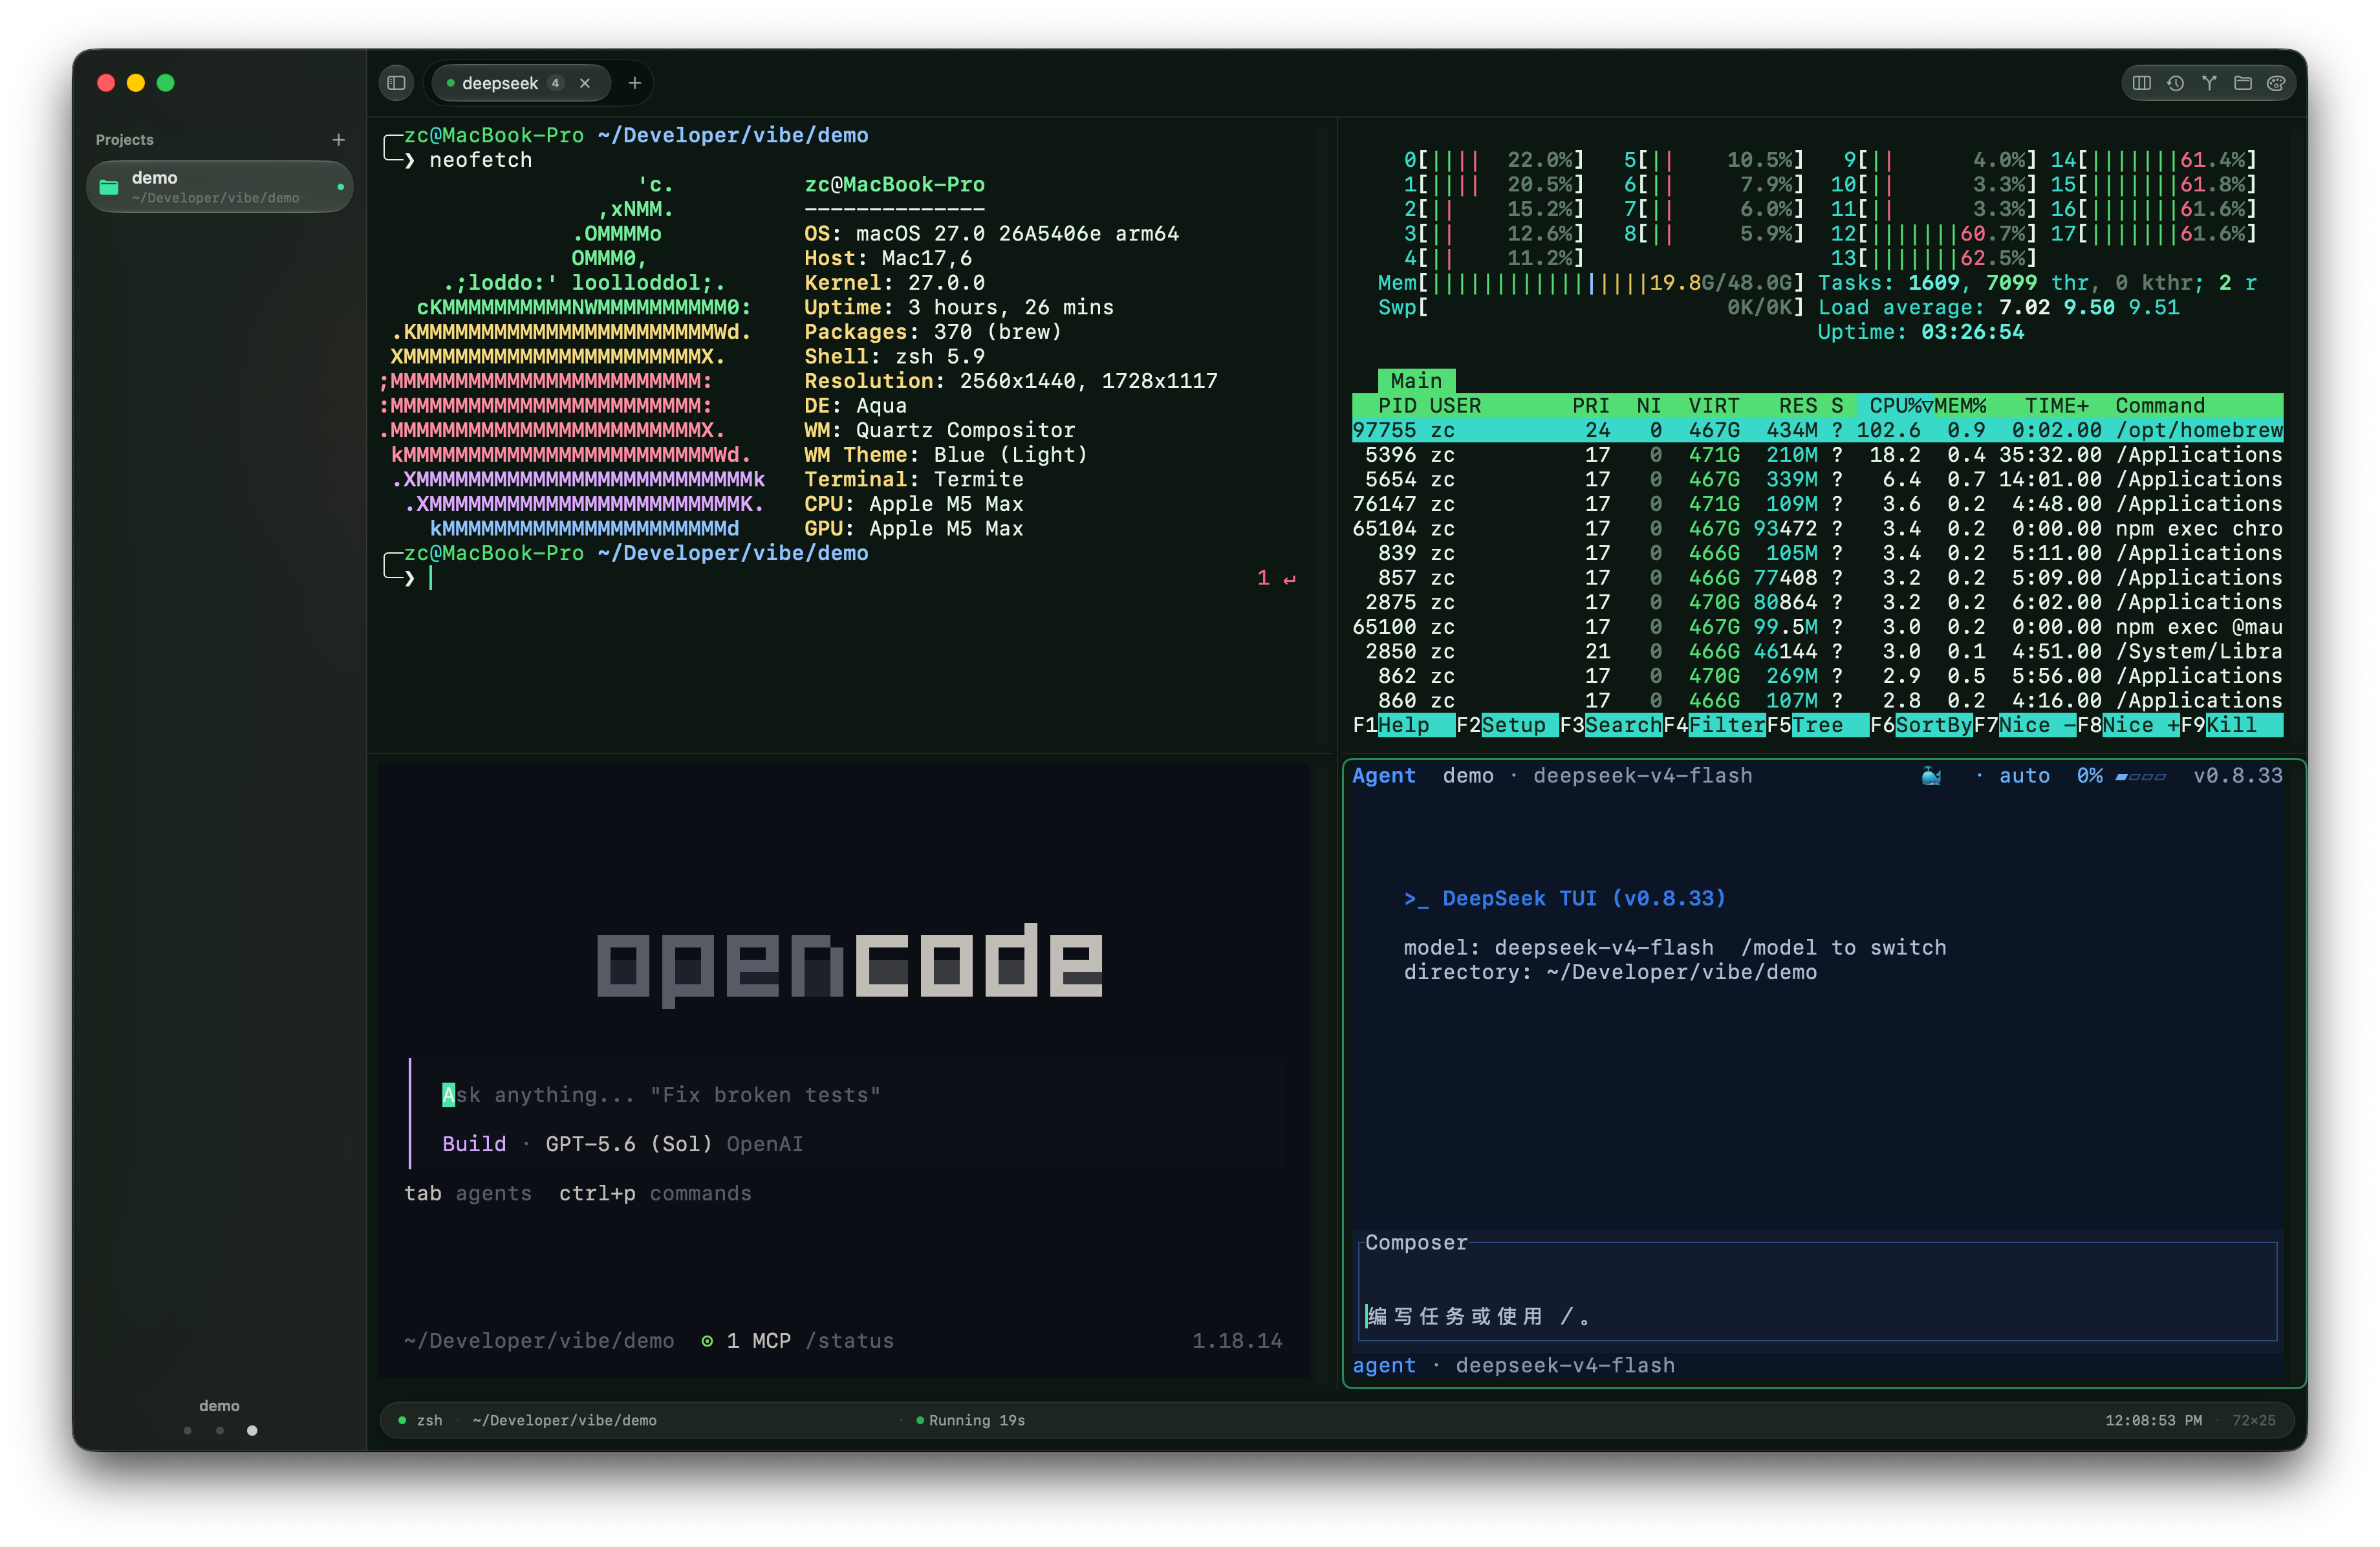Image resolution: width=2380 pixels, height=1547 pixels.
Task: Click 'Running 19s' status bar entry
Action: [970, 1420]
